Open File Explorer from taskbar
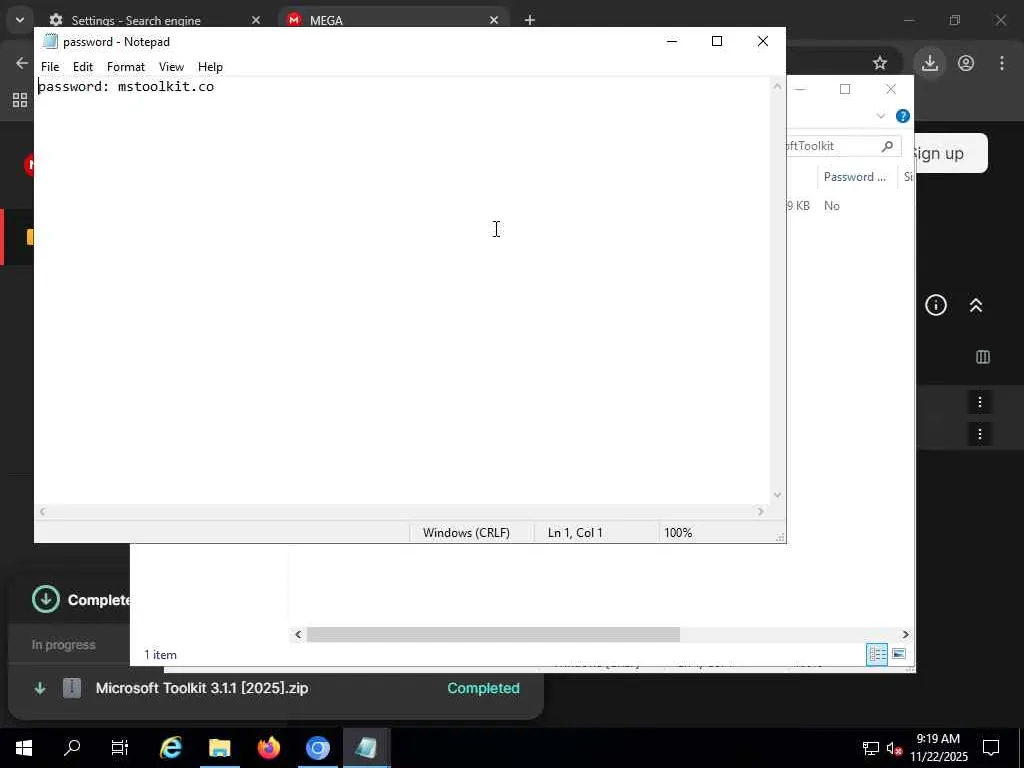The height and width of the screenshot is (768, 1024). tap(219, 748)
